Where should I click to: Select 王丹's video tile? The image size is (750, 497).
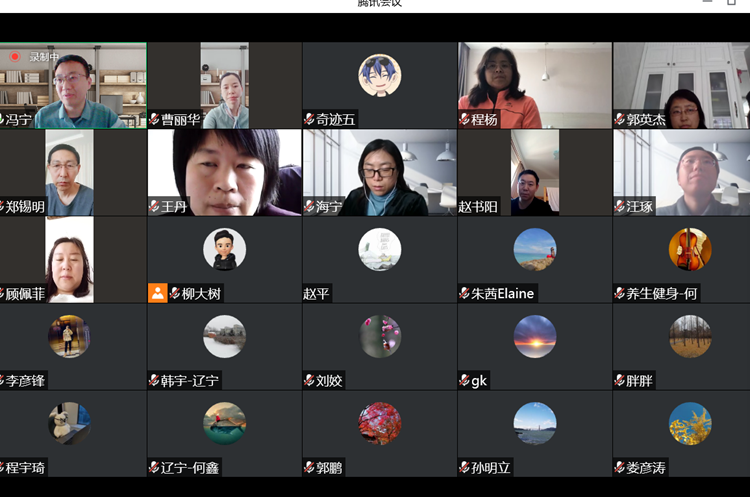tap(225, 173)
